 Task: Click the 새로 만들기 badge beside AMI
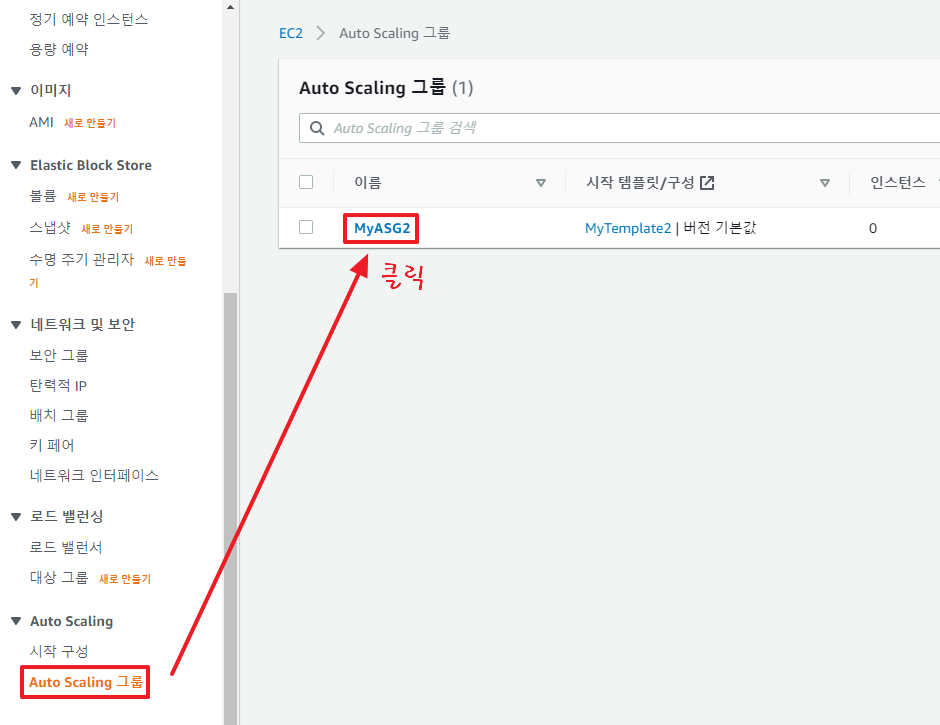(x=90, y=123)
